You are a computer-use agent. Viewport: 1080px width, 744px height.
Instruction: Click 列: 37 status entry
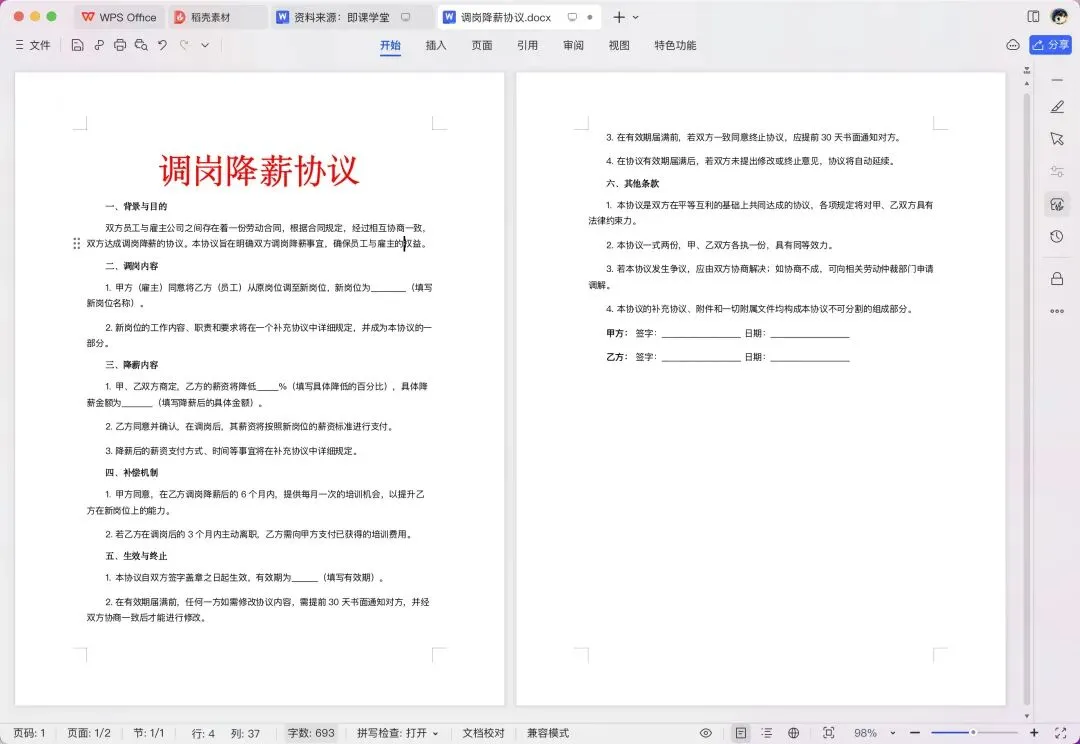tap(245, 733)
